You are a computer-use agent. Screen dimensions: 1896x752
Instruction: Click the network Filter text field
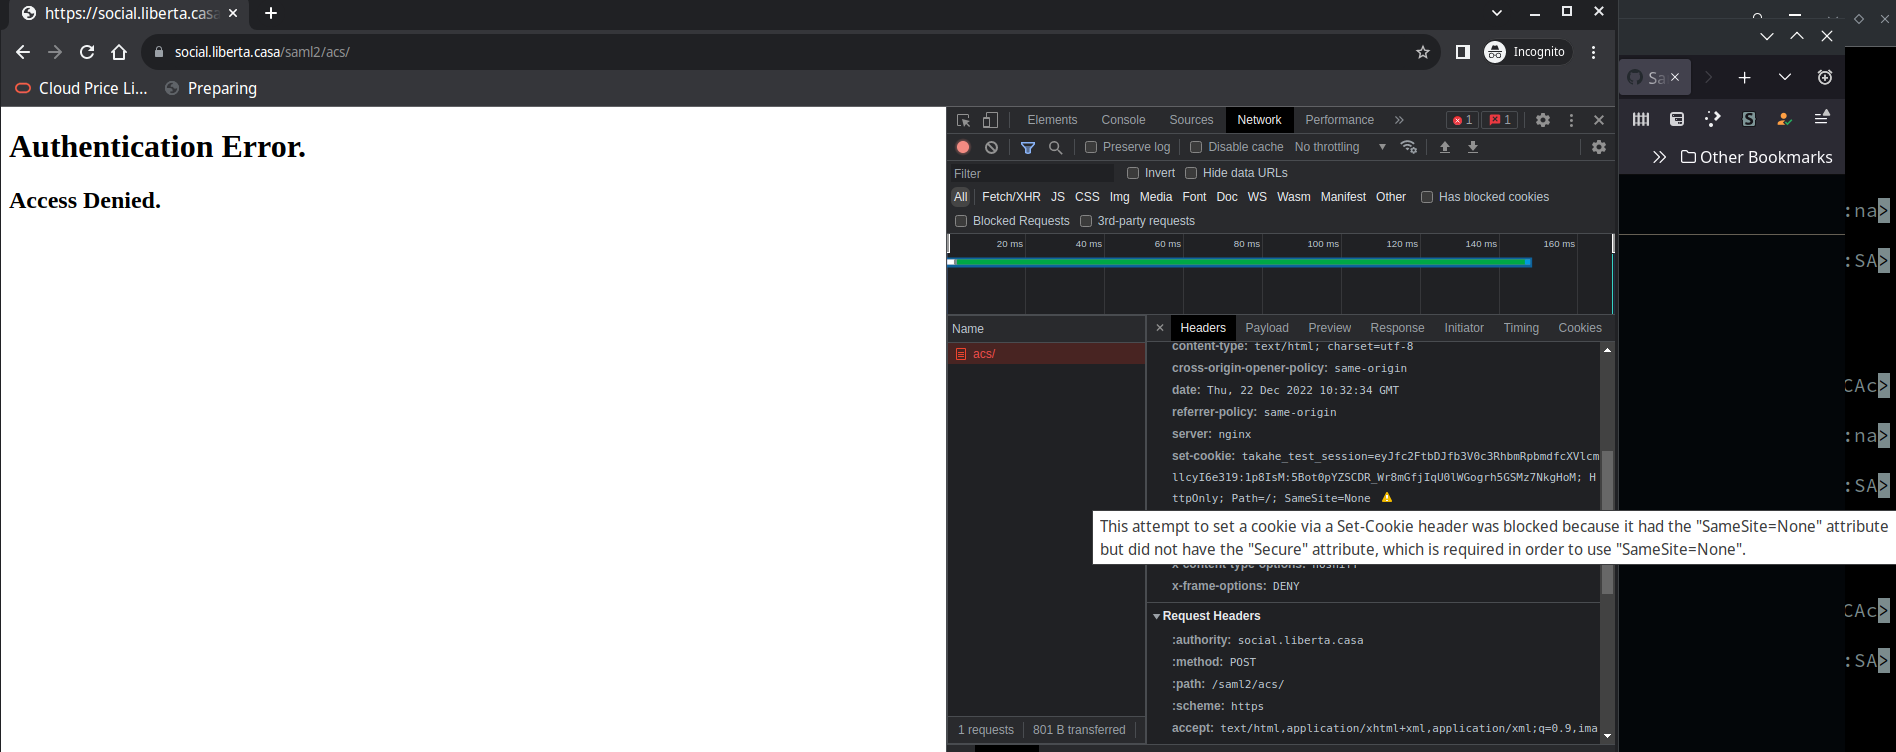1030,173
